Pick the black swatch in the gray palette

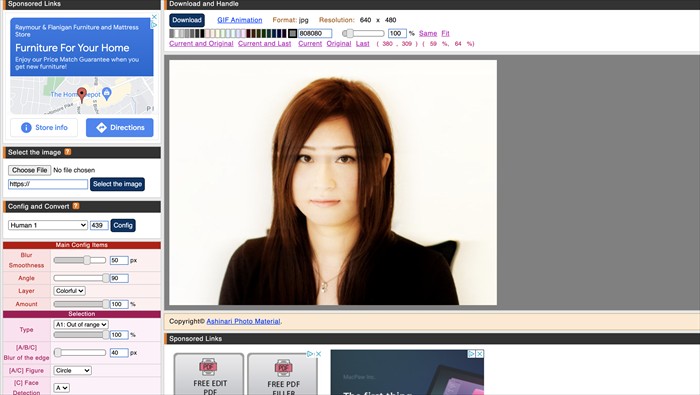[x=202, y=33]
